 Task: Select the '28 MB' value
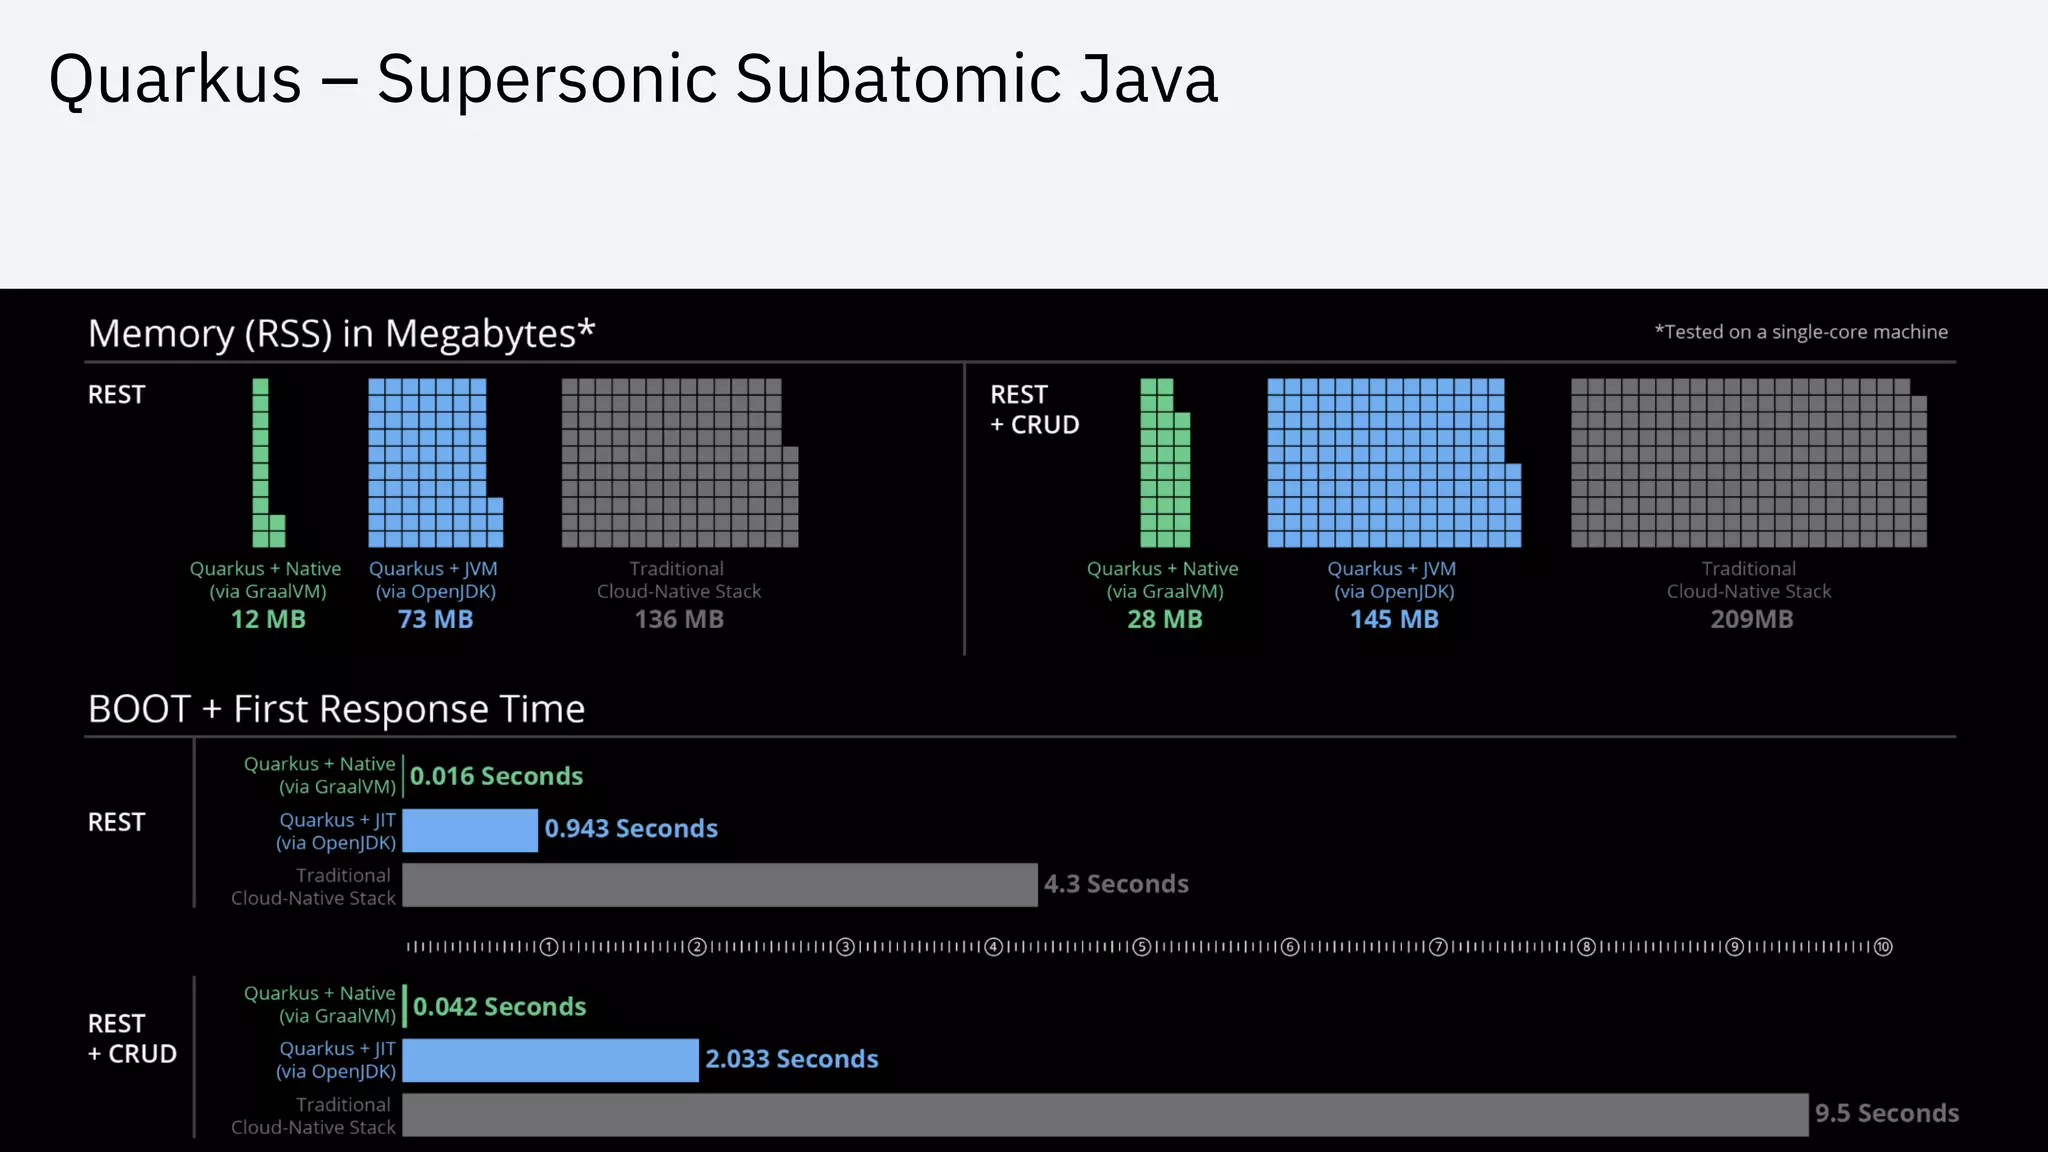point(1165,620)
